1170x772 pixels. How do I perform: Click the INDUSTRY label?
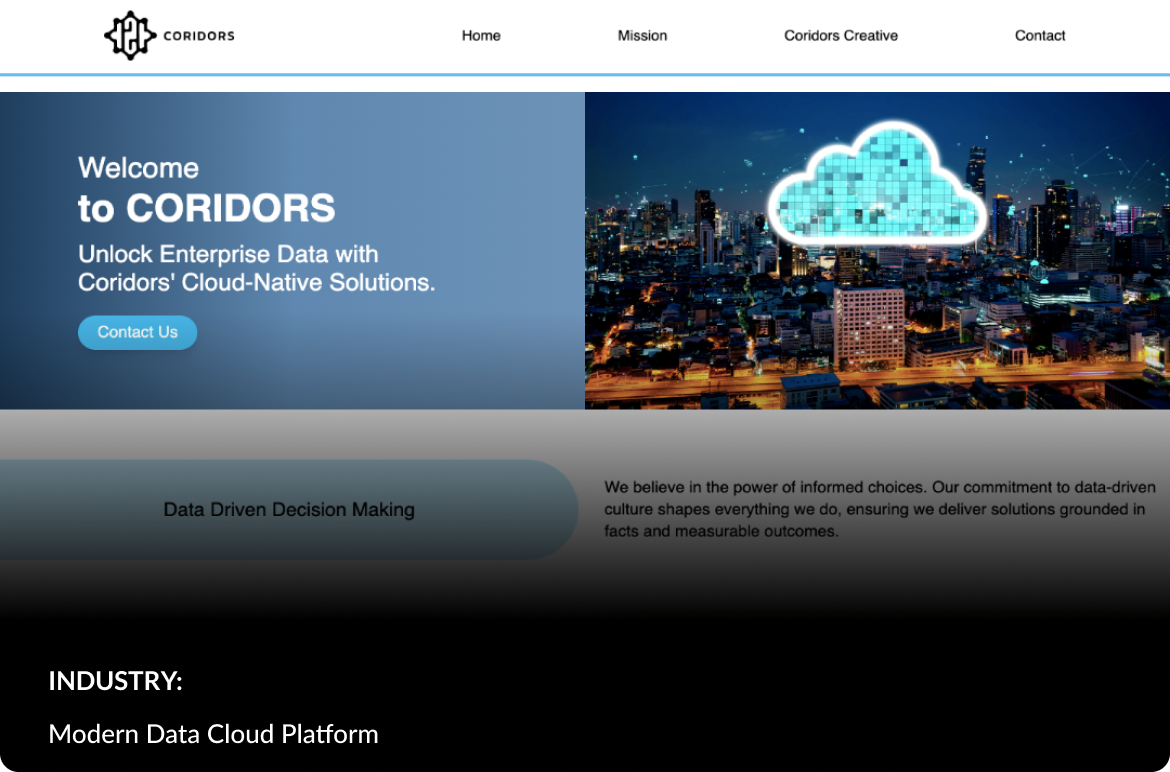point(115,681)
